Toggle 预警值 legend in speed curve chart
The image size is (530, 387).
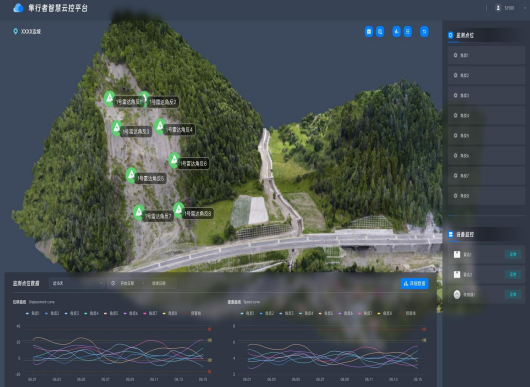tap(407, 313)
